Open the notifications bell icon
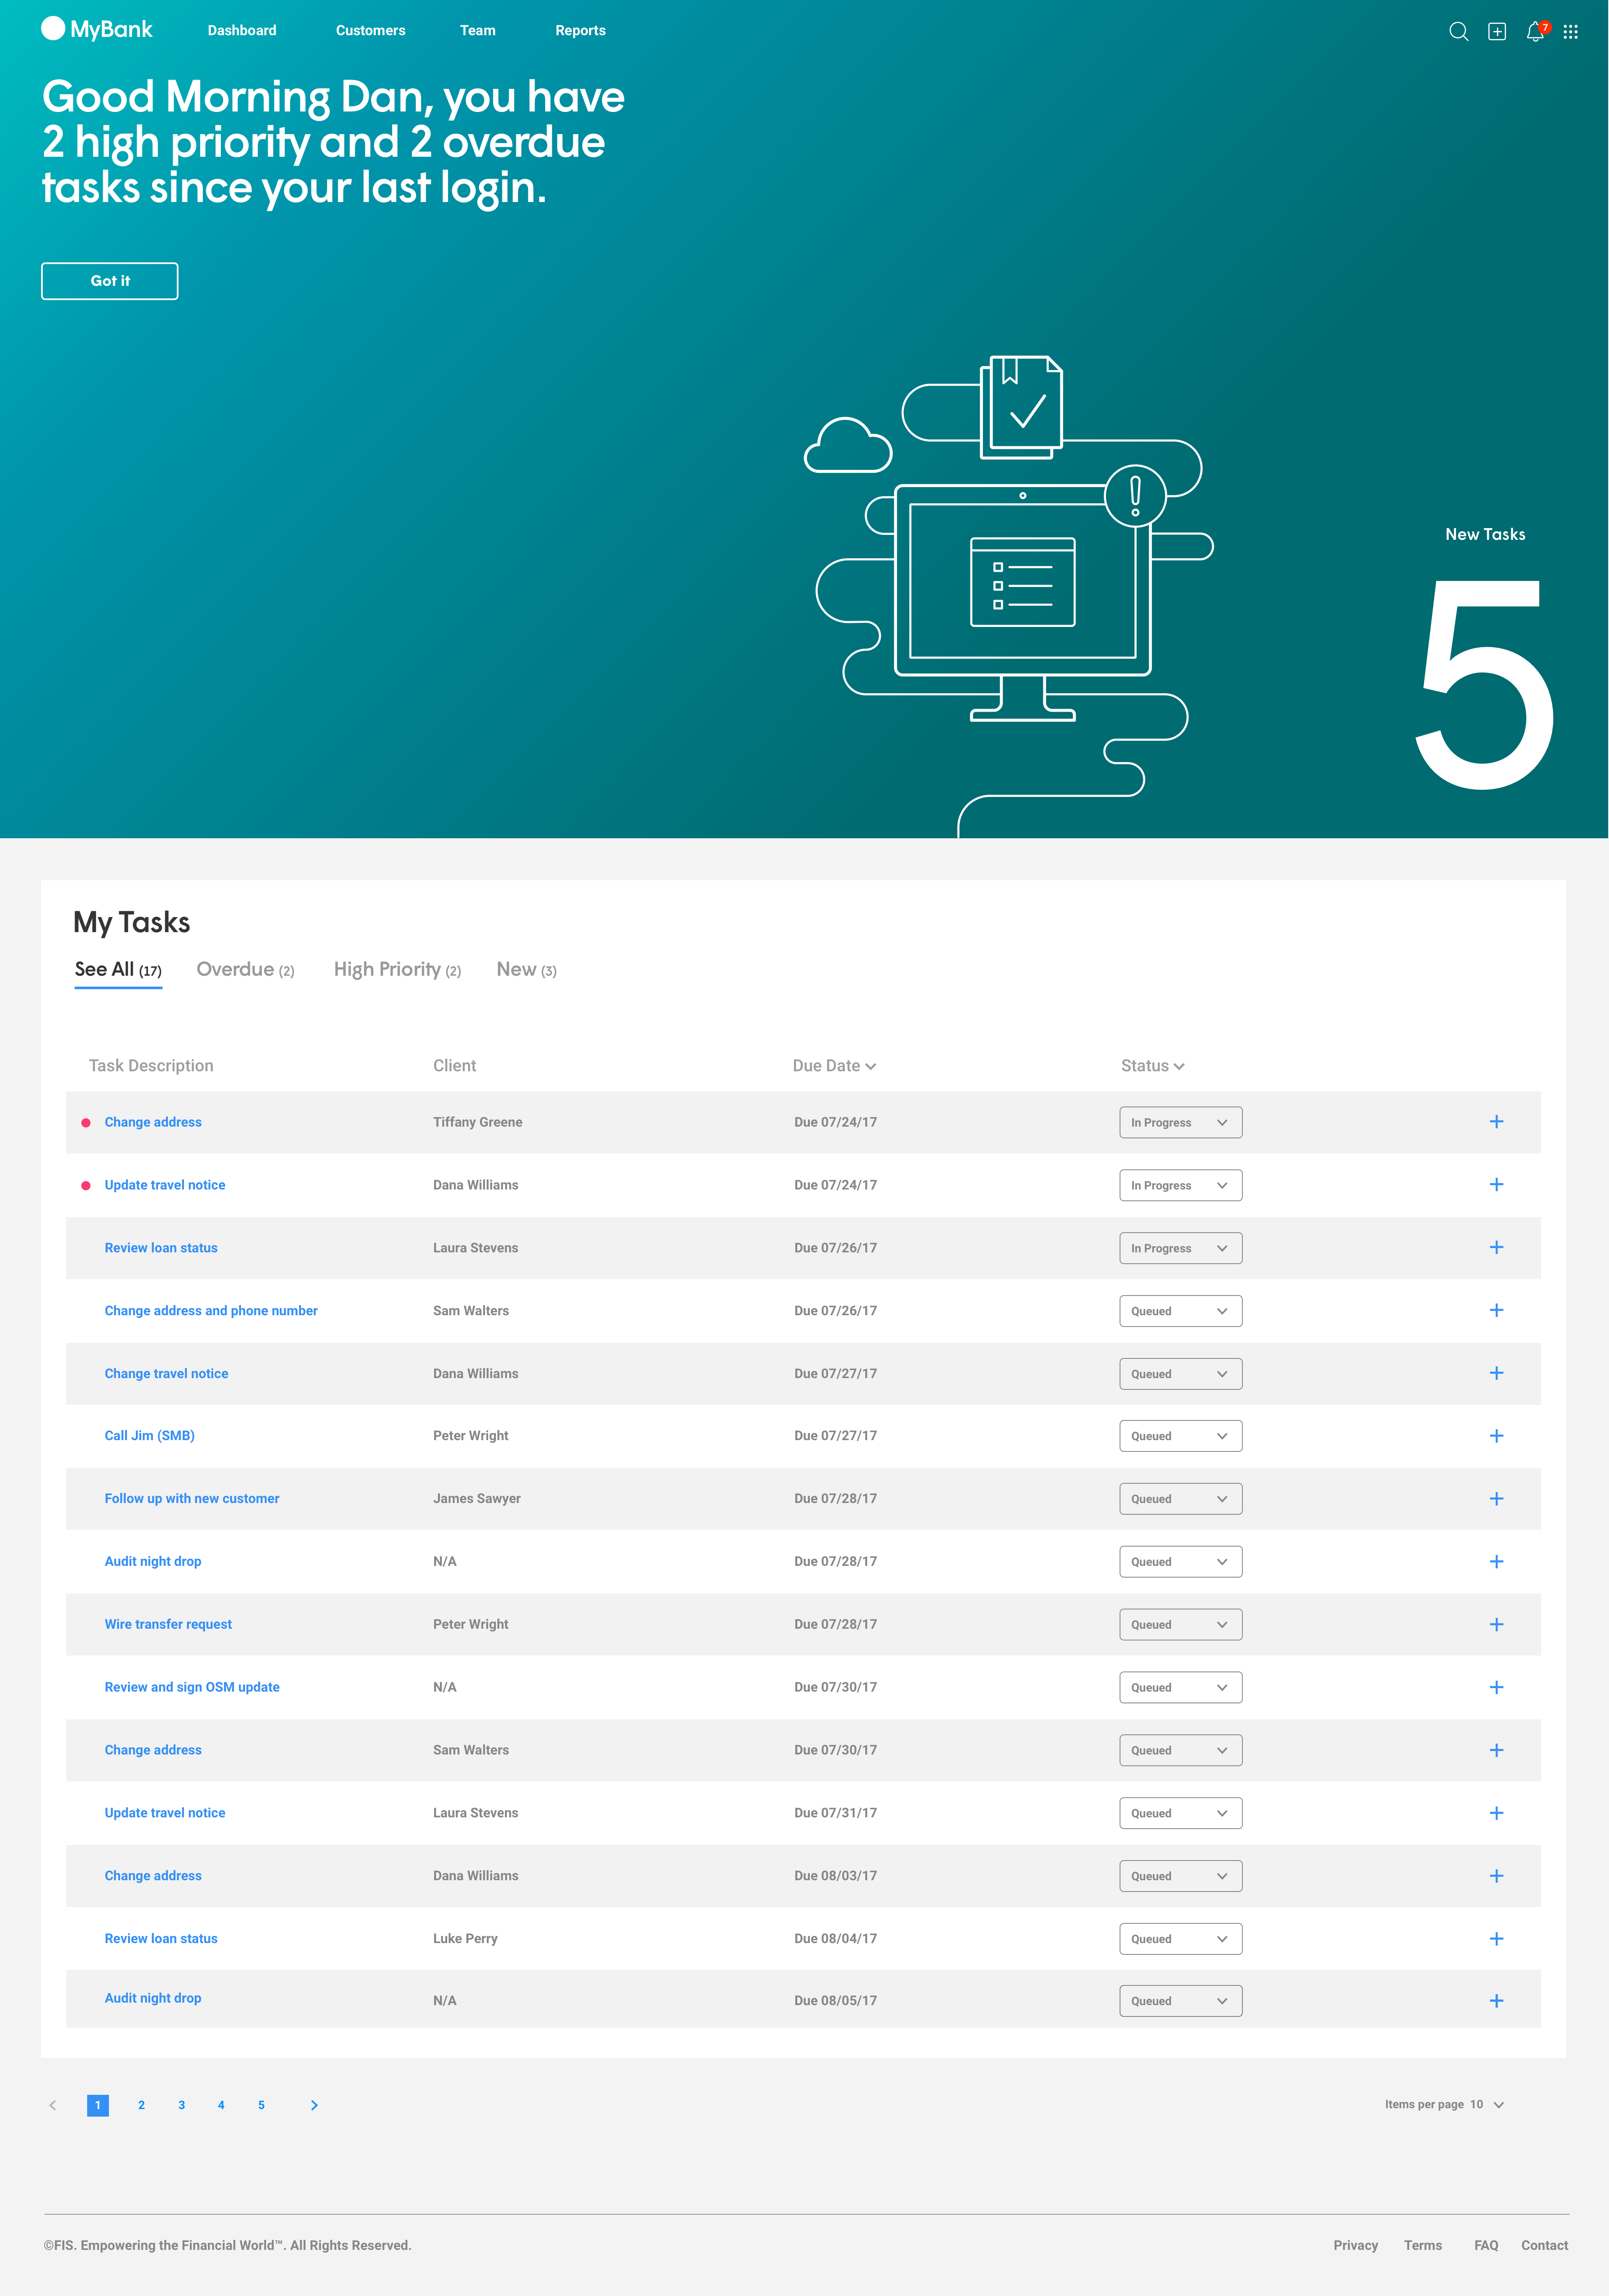 1535,32
